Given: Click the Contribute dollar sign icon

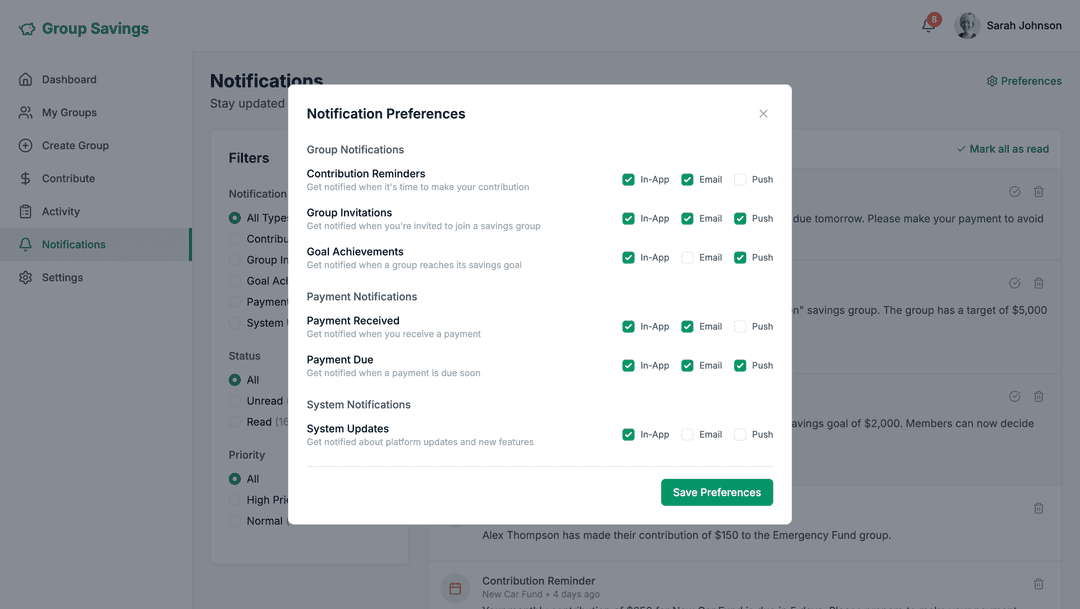Looking at the screenshot, I should 24,178.
